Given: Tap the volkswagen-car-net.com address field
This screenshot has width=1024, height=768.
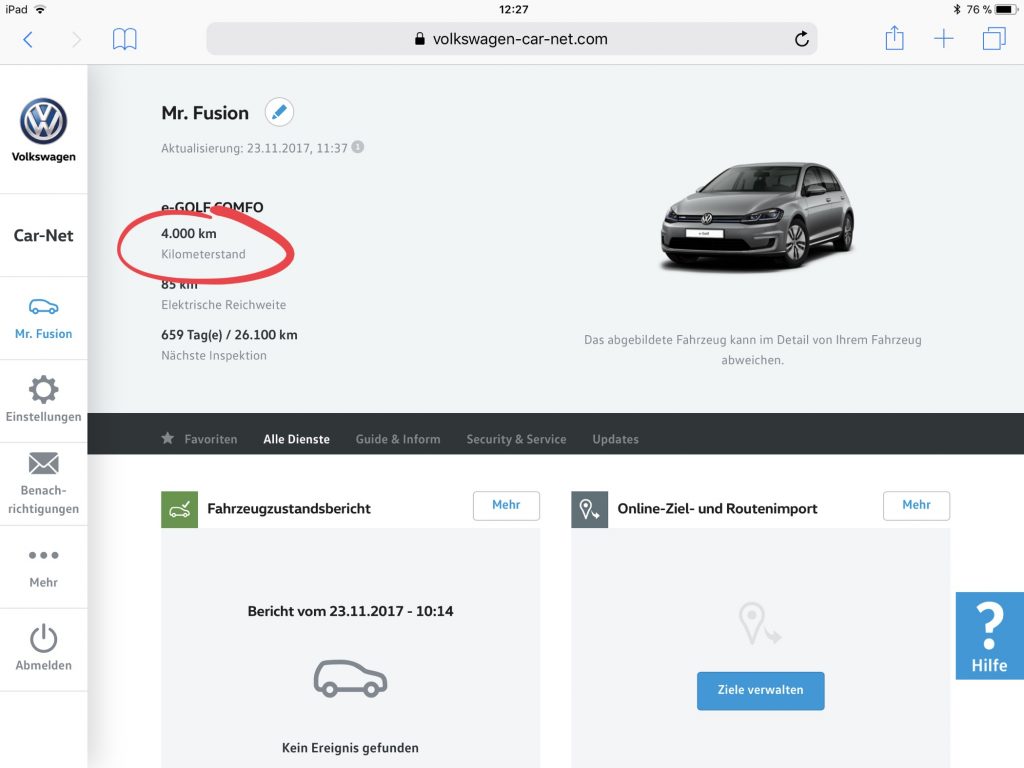Looking at the screenshot, I should coord(510,39).
